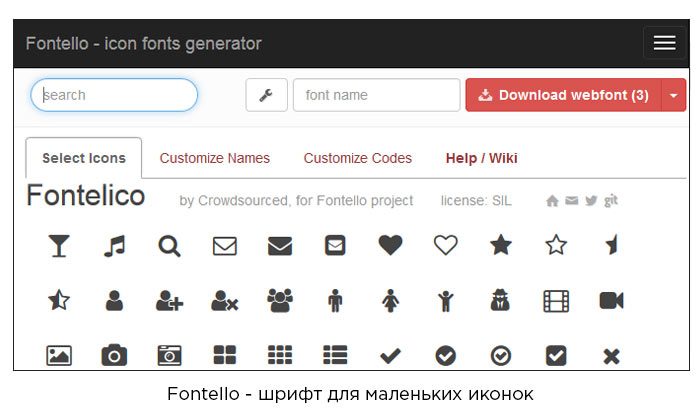
Task: Click the Fontelico font heading
Action: pyautogui.click(x=86, y=196)
